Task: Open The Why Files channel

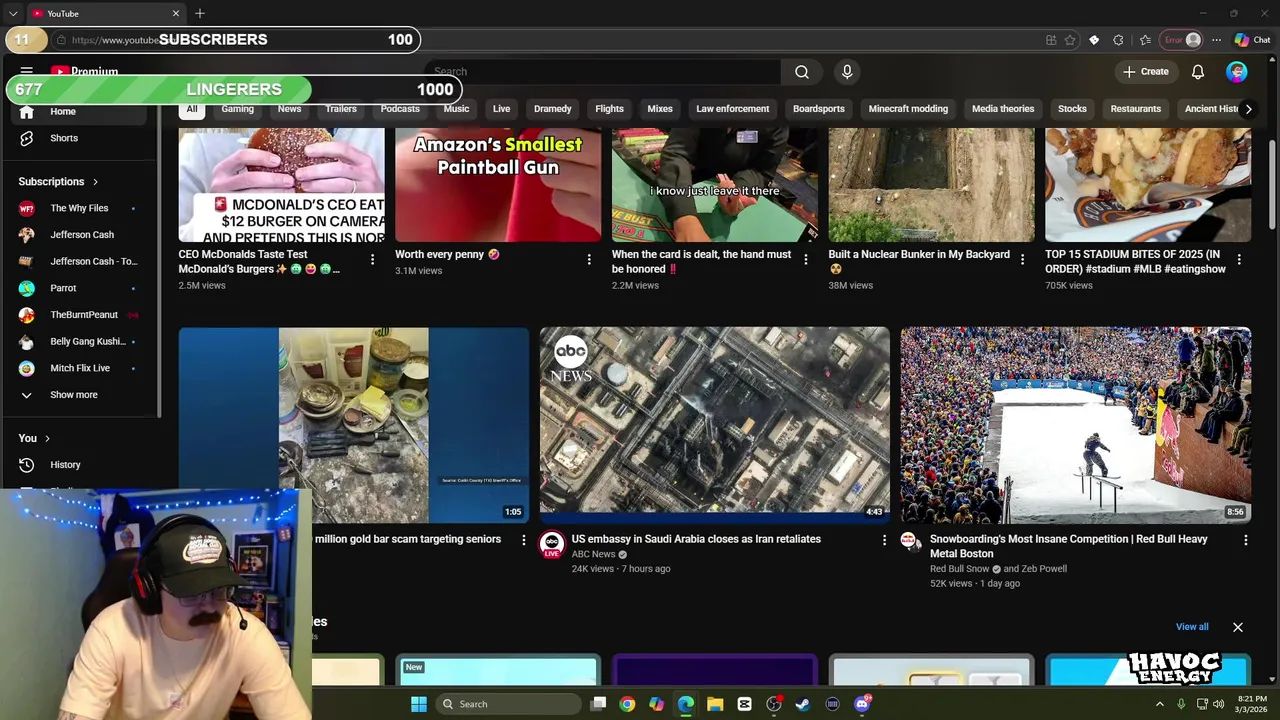Action: (80, 208)
